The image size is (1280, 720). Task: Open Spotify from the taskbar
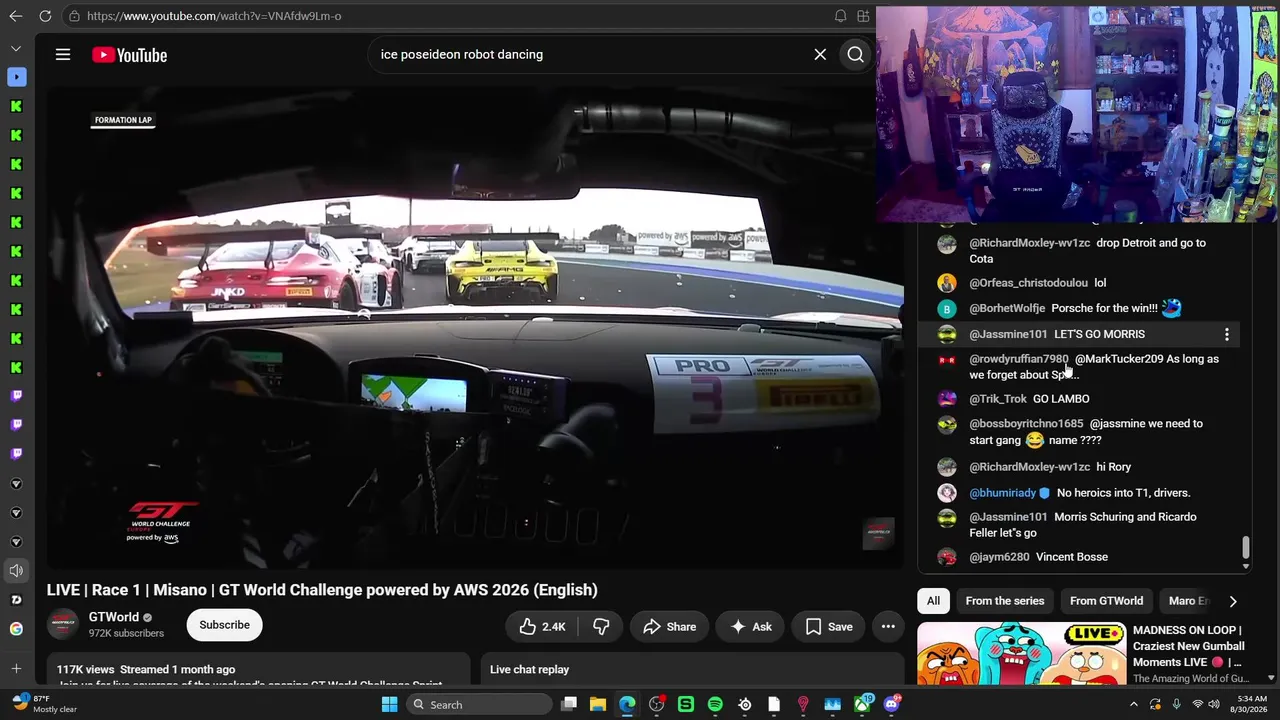pyautogui.click(x=715, y=705)
